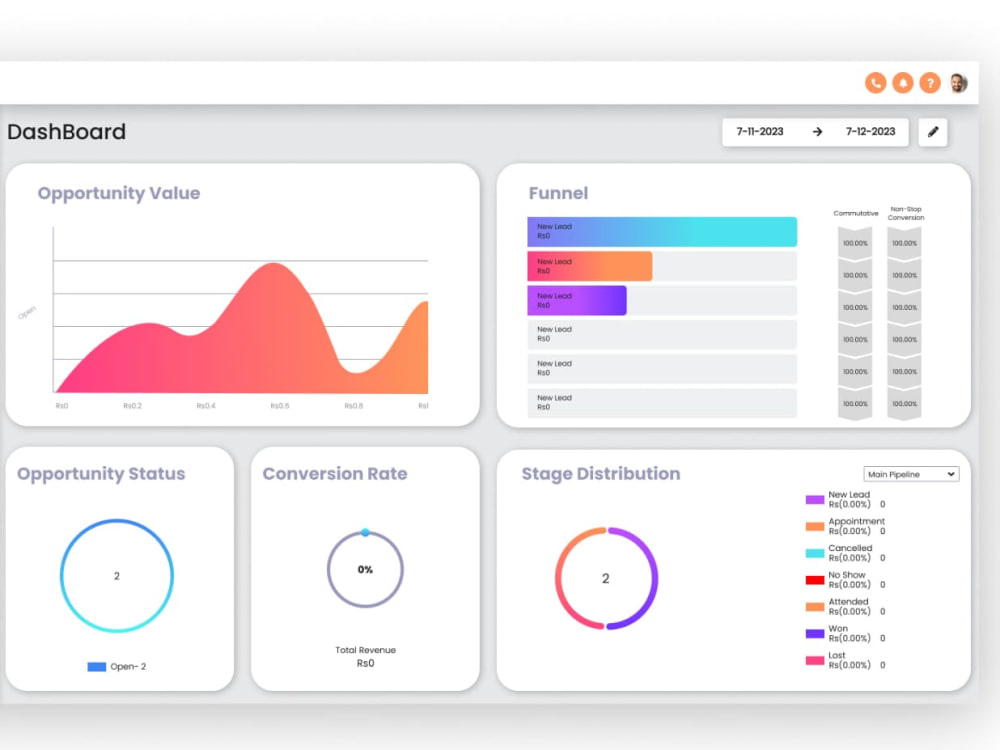Click the Opportunity Value heading
Screen dimensions: 1000x750
pos(119,193)
